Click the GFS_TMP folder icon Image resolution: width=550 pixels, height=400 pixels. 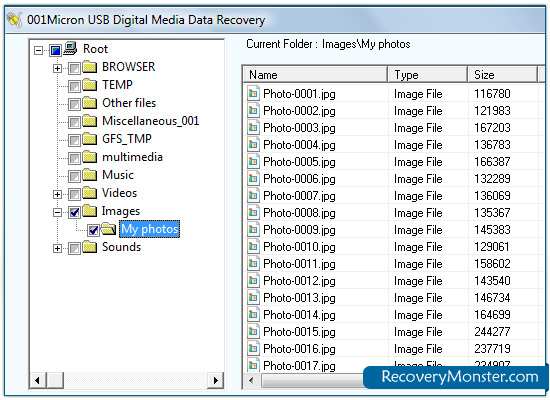[90, 139]
